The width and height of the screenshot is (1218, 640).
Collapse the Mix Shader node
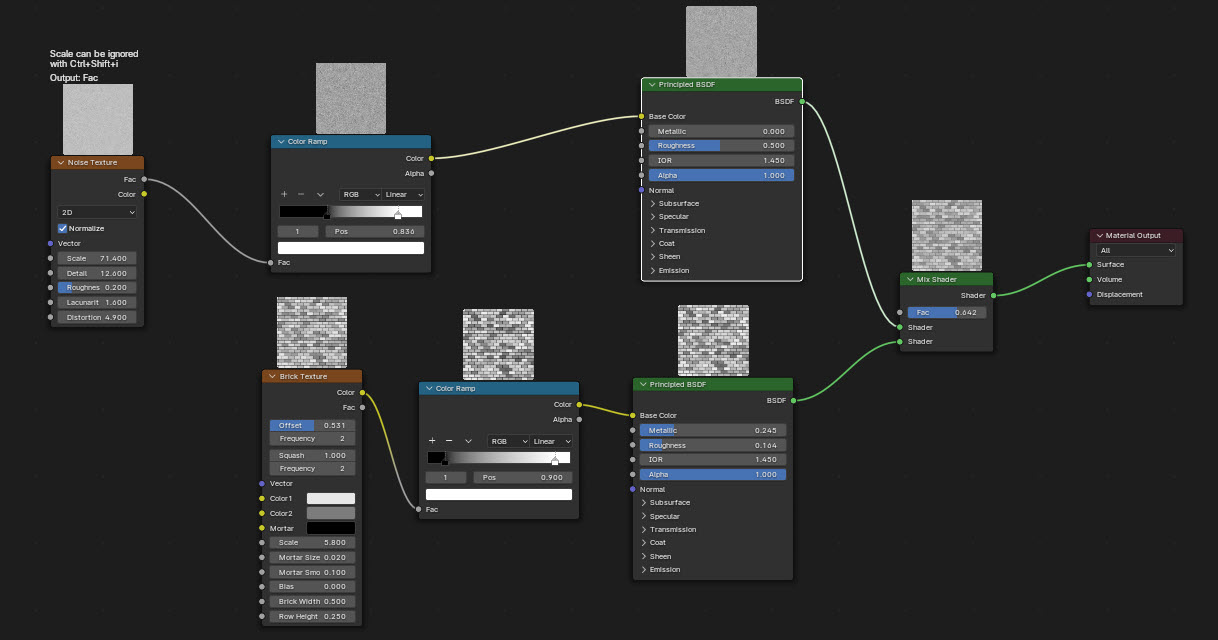(910, 279)
